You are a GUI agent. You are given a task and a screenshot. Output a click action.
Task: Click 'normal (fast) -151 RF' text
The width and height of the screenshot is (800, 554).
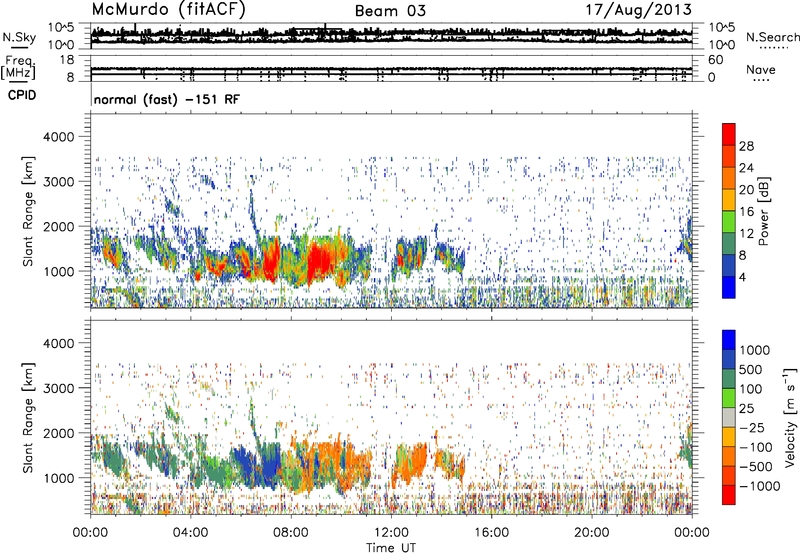(x=166, y=99)
